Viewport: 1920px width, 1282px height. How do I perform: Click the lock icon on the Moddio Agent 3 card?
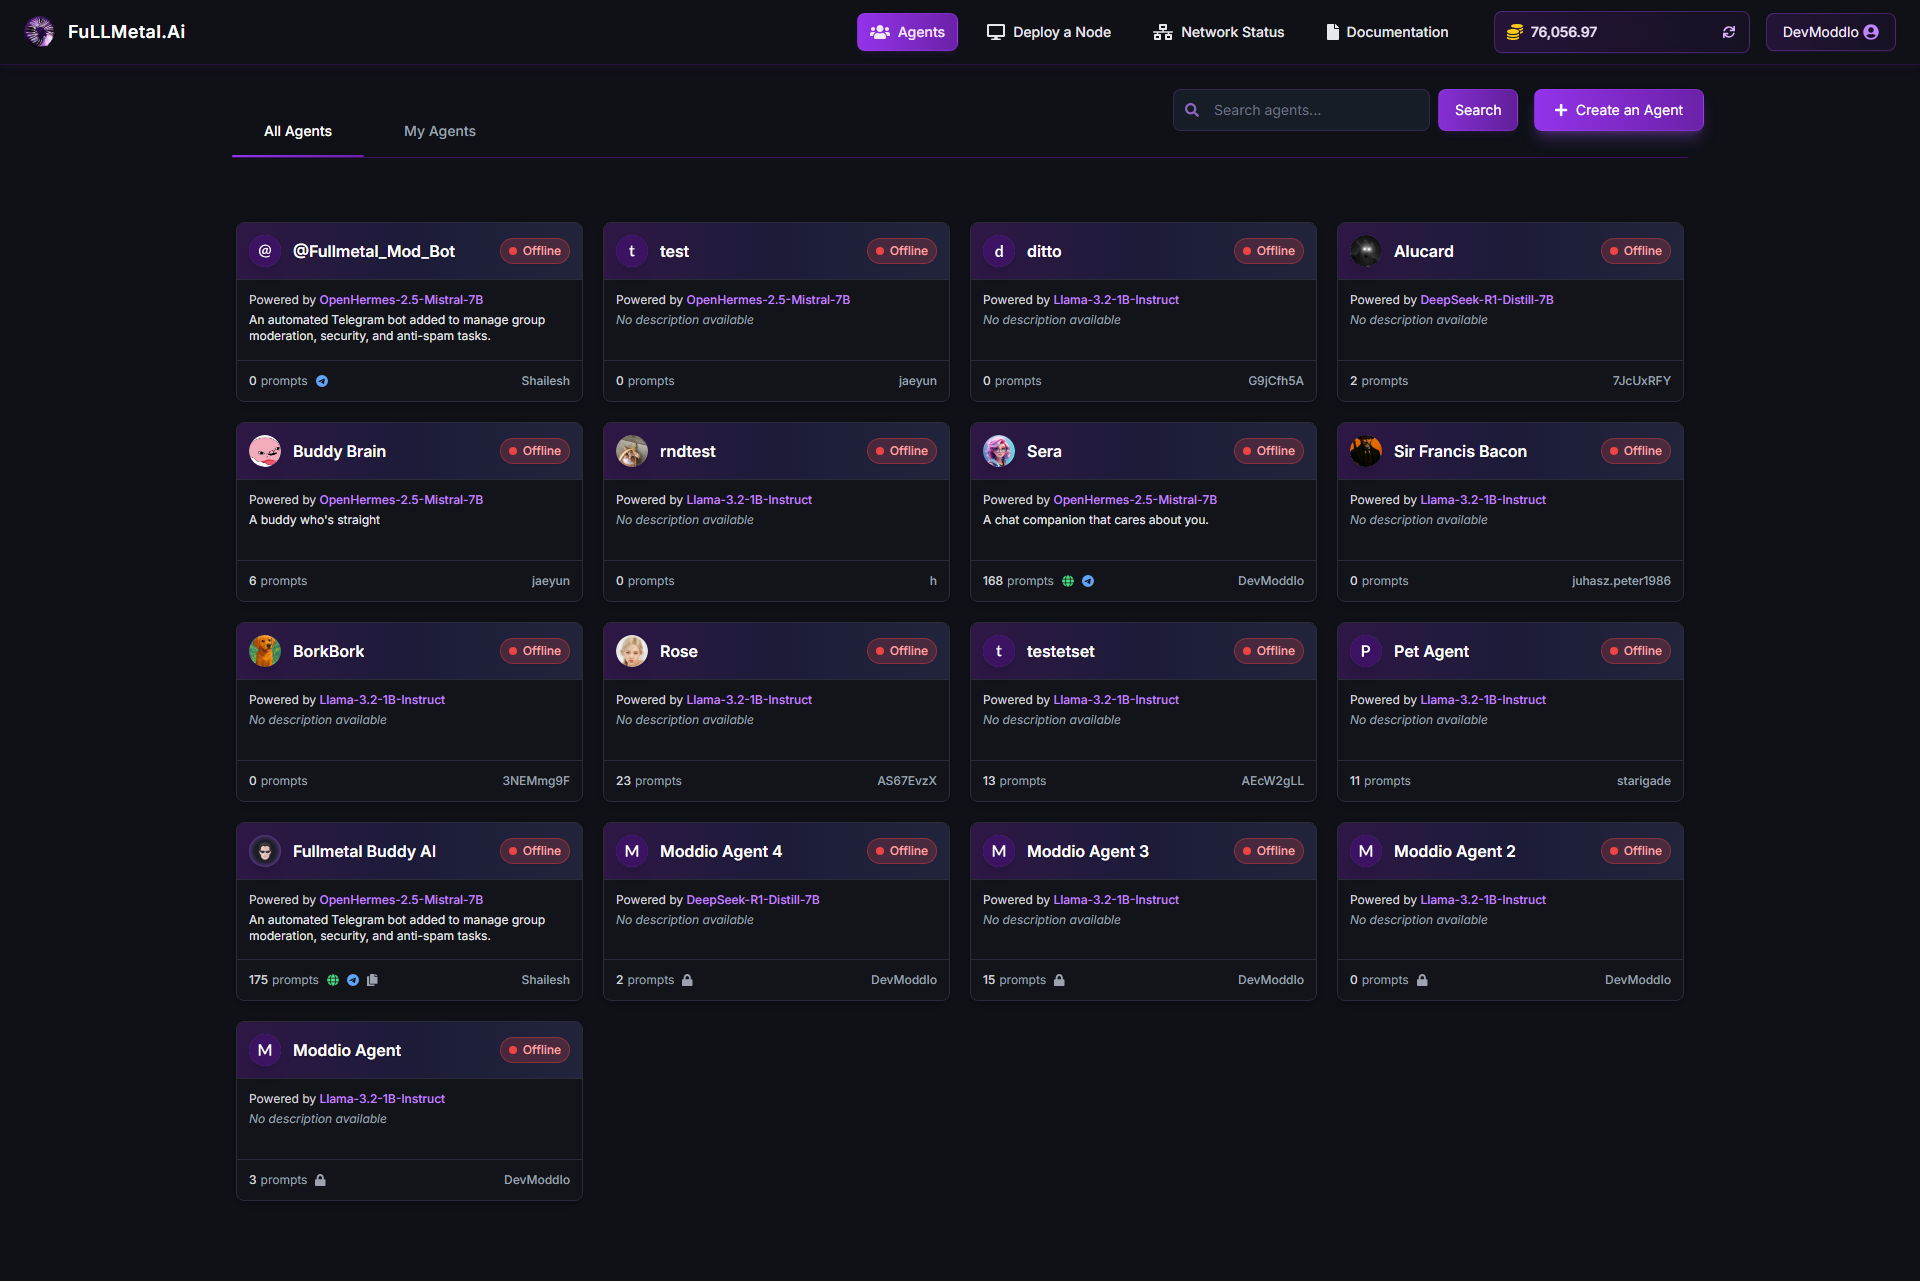[x=1059, y=980]
